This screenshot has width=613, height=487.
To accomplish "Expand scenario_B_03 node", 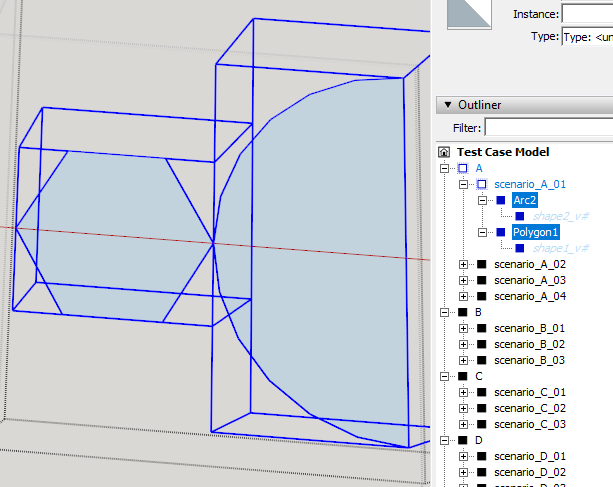I will pyautogui.click(x=464, y=360).
